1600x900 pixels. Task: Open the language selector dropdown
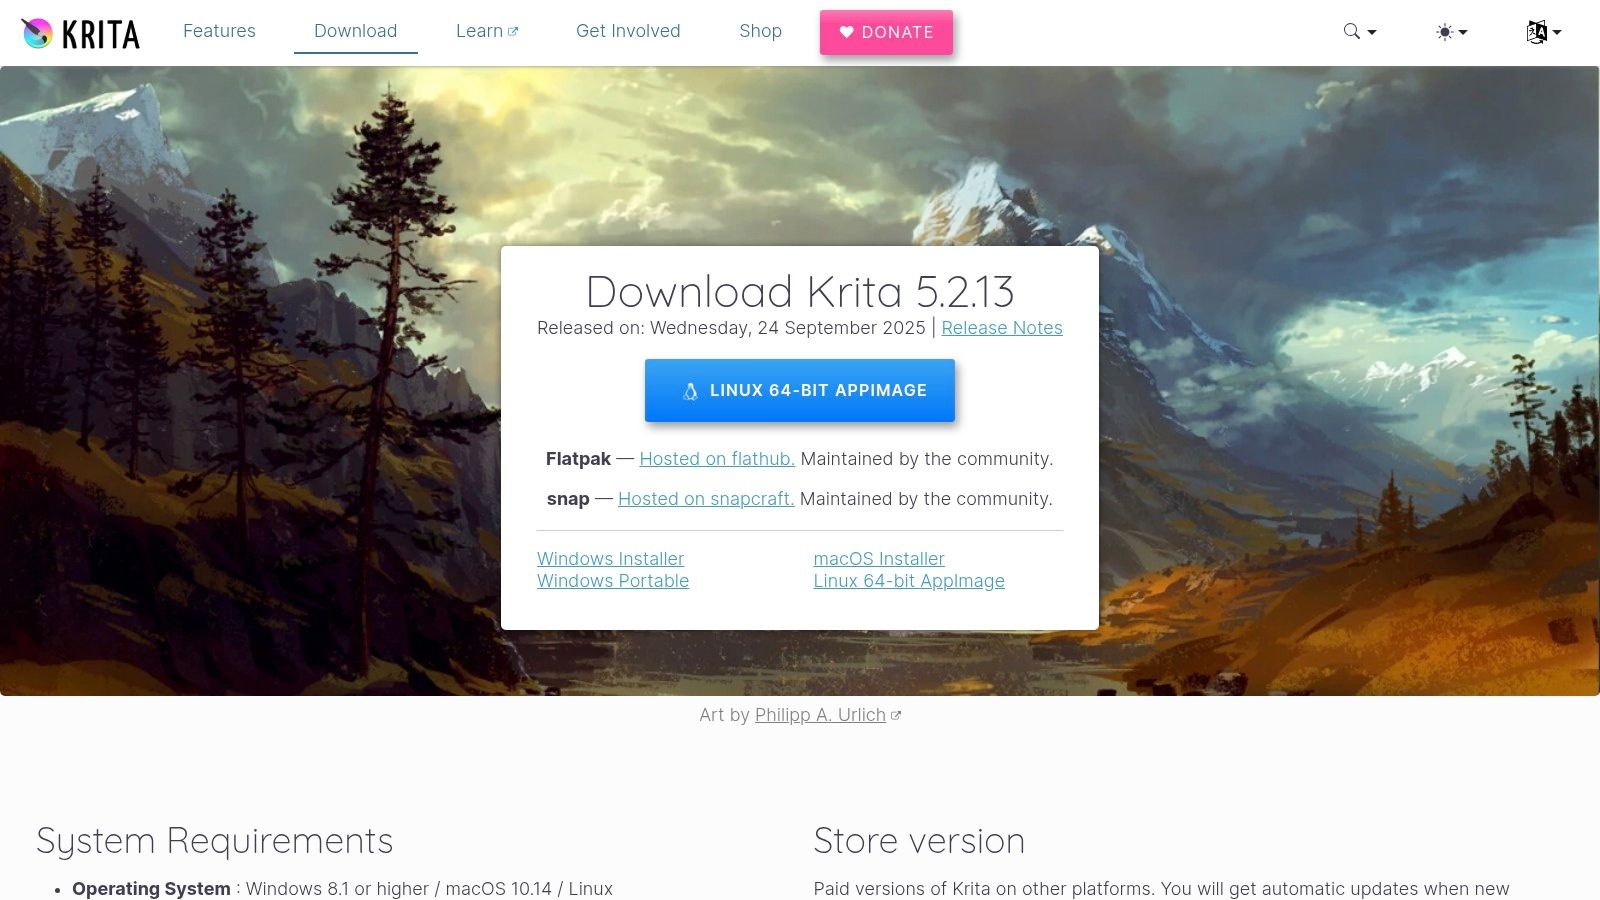pos(1544,32)
